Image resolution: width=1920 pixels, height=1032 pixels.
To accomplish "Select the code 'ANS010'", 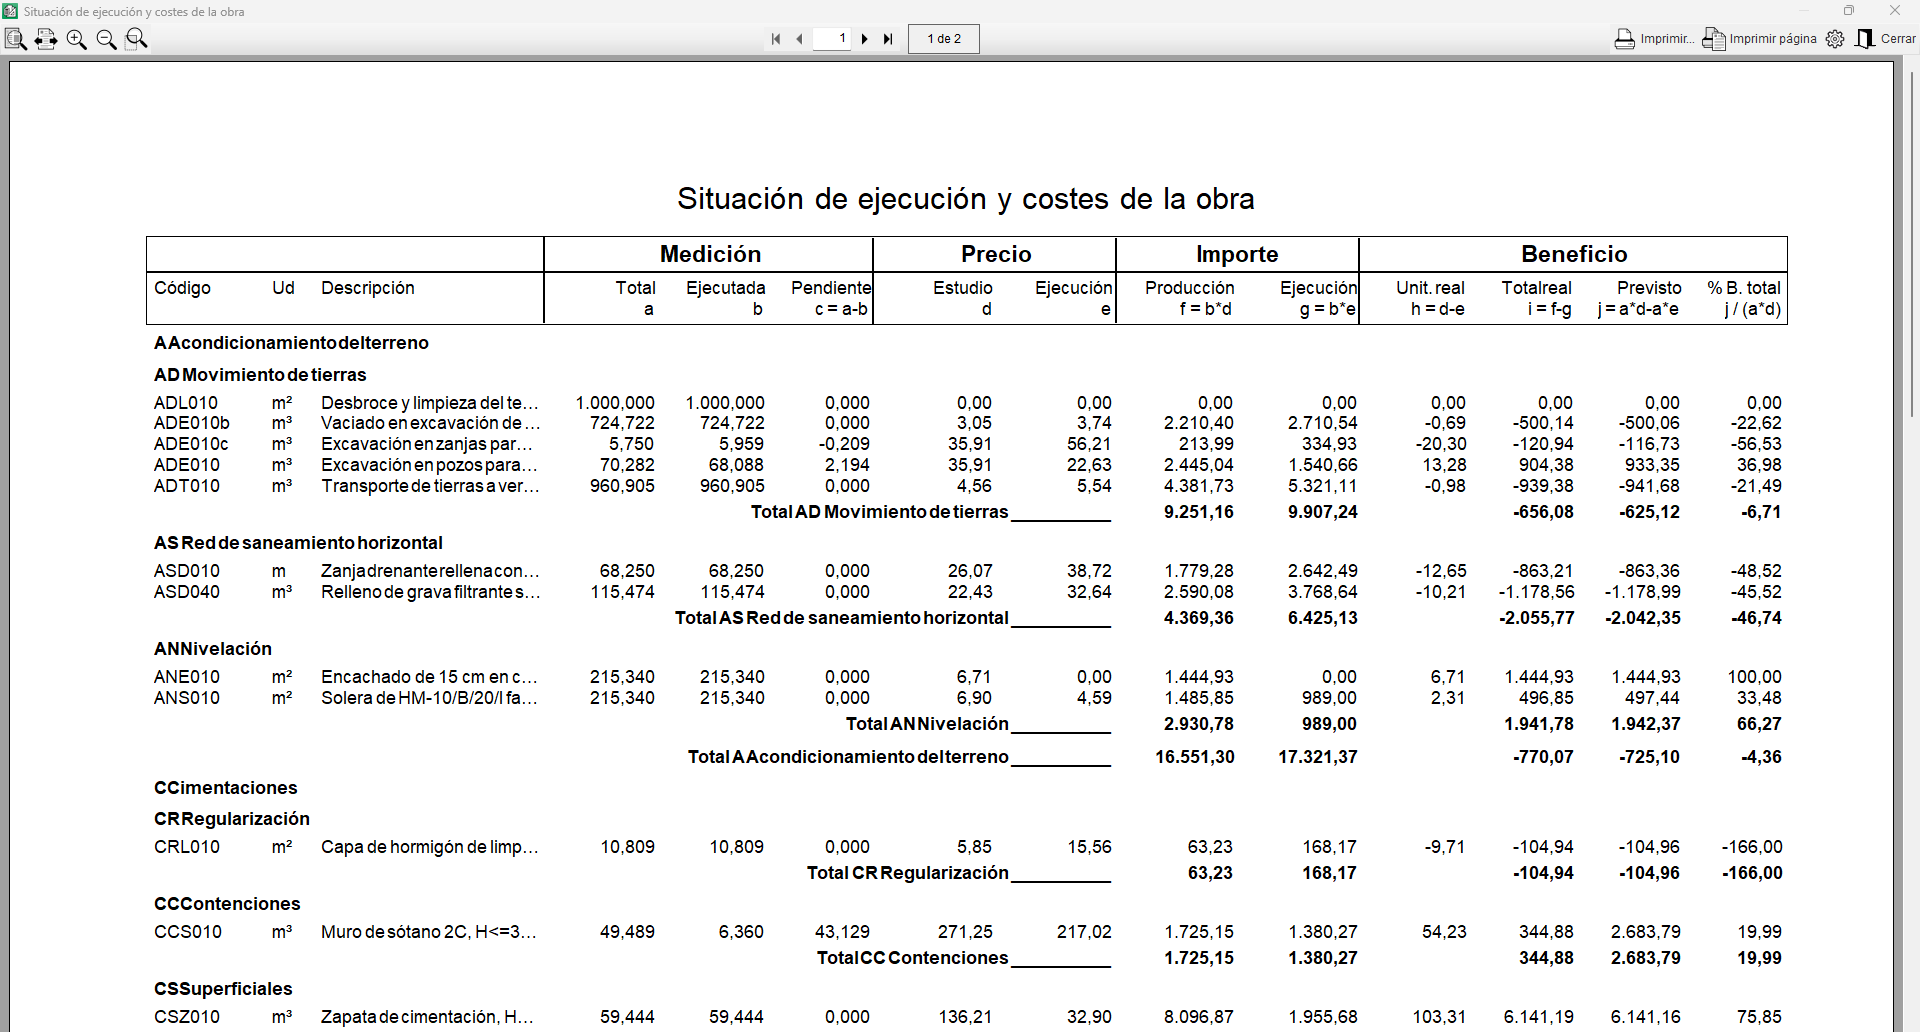I will (186, 698).
